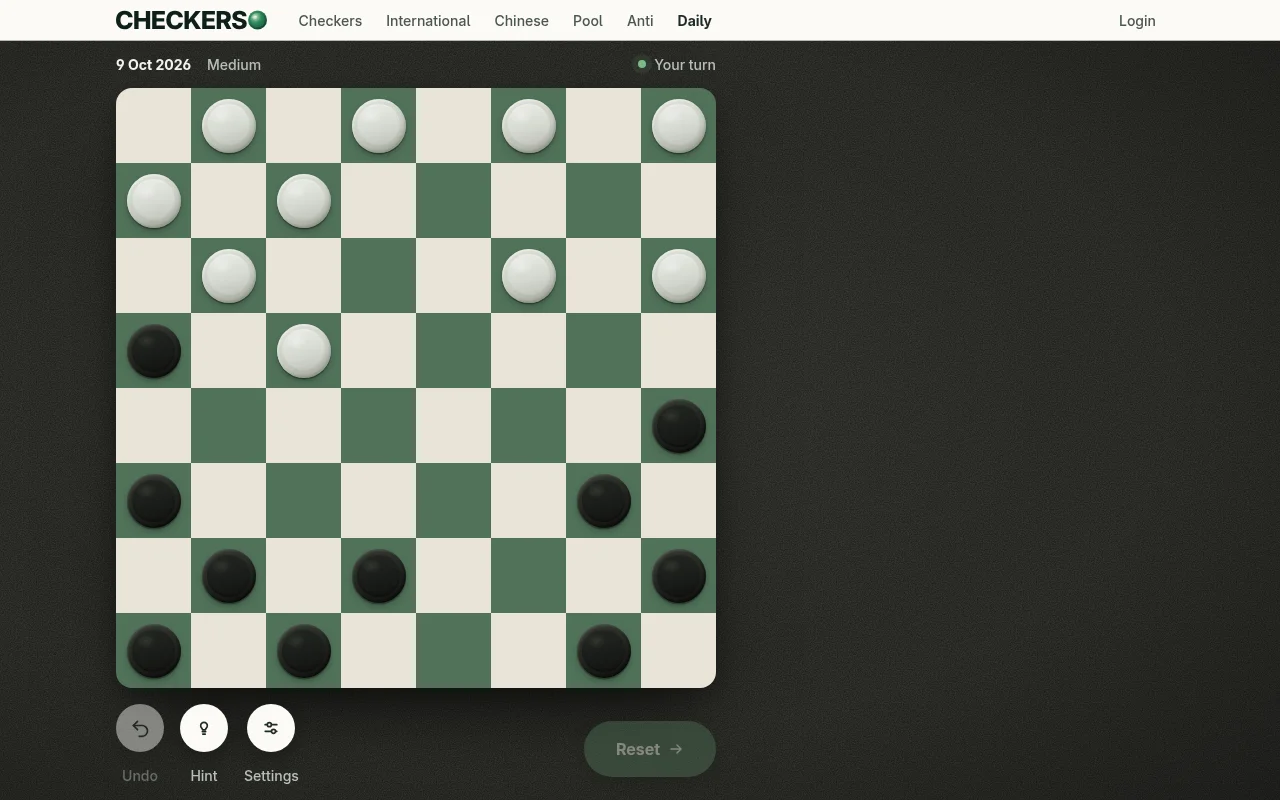Select black piece in bottom row, third column
The width and height of the screenshot is (1280, 800).
[304, 651]
